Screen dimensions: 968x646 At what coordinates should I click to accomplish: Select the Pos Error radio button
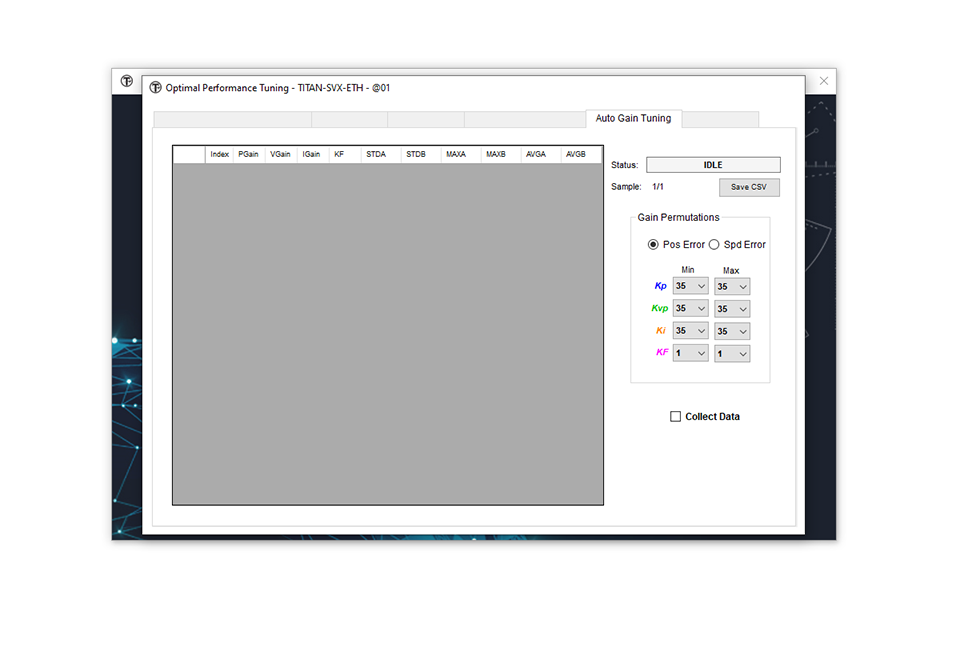coord(653,245)
